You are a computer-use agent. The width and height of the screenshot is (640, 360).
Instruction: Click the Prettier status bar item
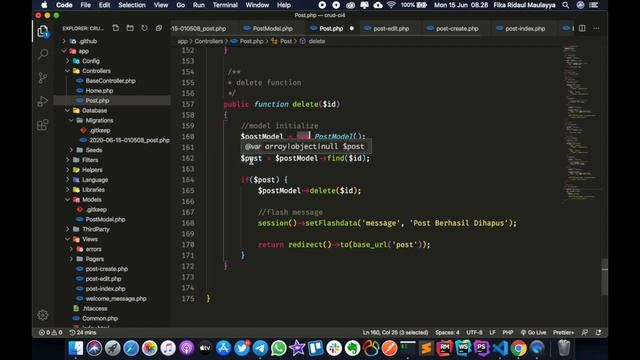(x=563, y=332)
